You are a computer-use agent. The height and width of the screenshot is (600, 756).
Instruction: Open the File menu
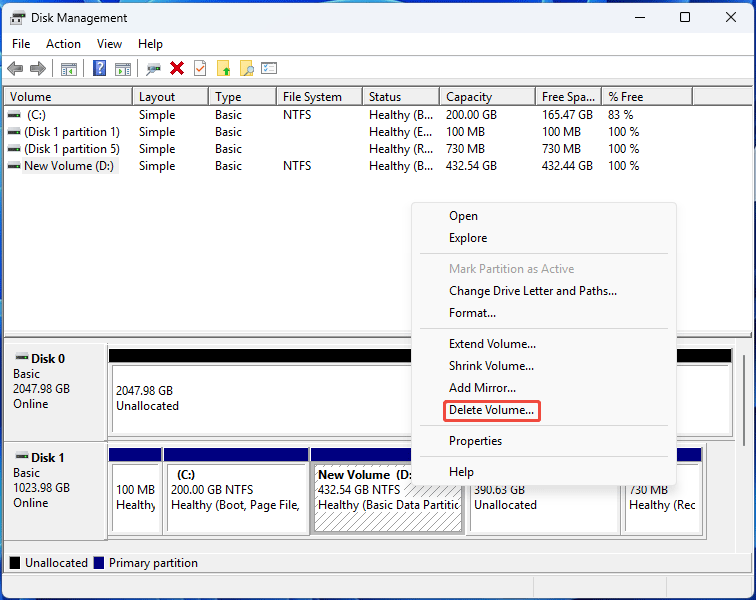(x=21, y=44)
